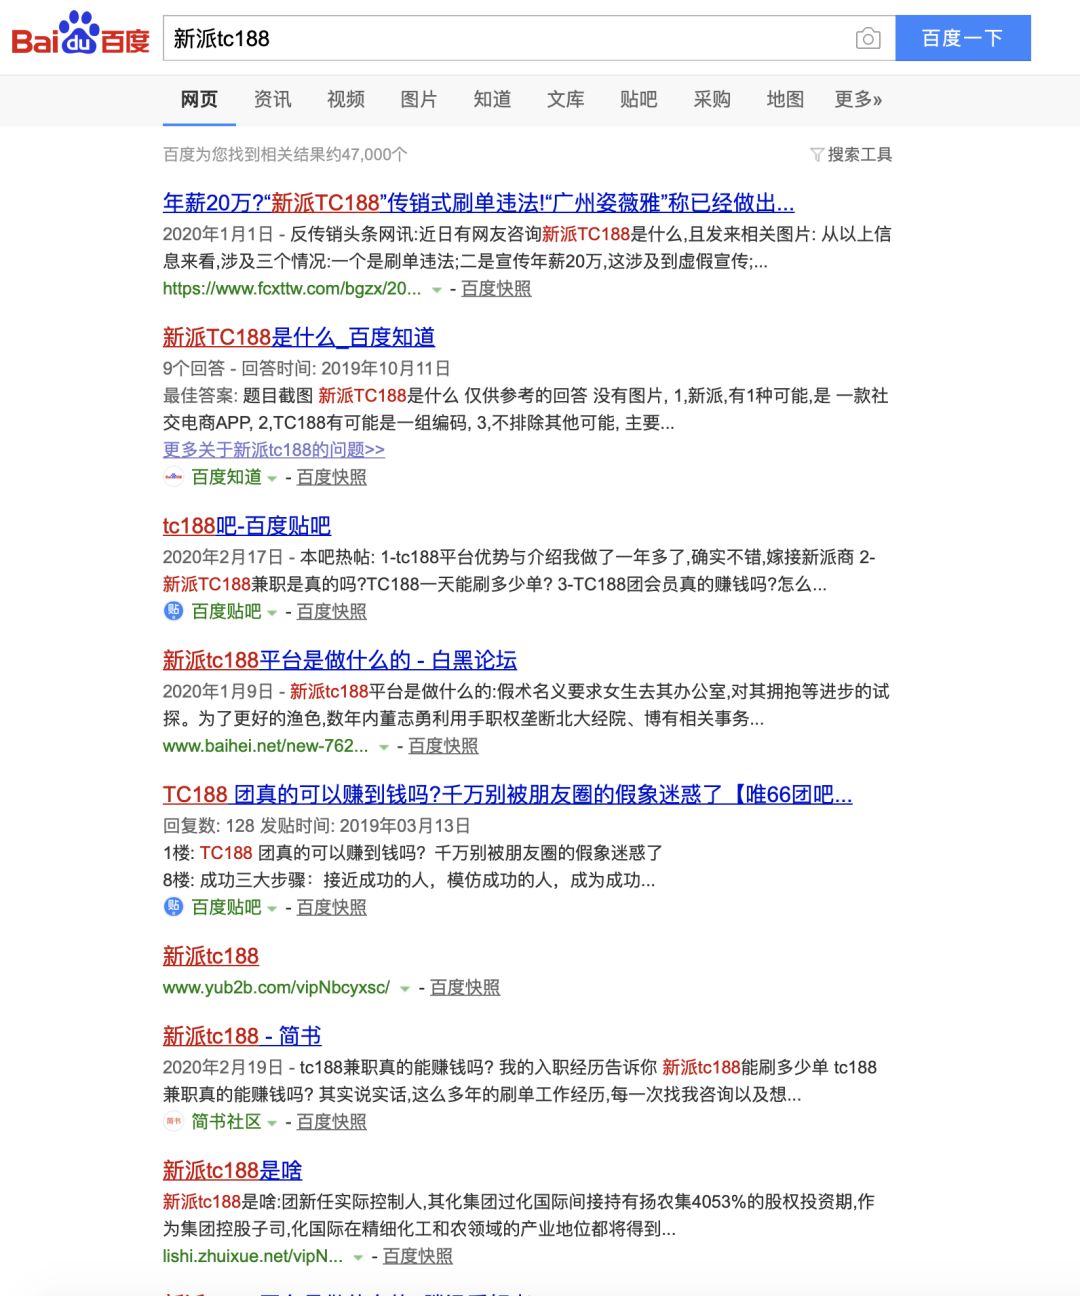This screenshot has width=1080, height=1296.
Task: Open result 新派TC188是什么_百度知道
Action: point(299,337)
